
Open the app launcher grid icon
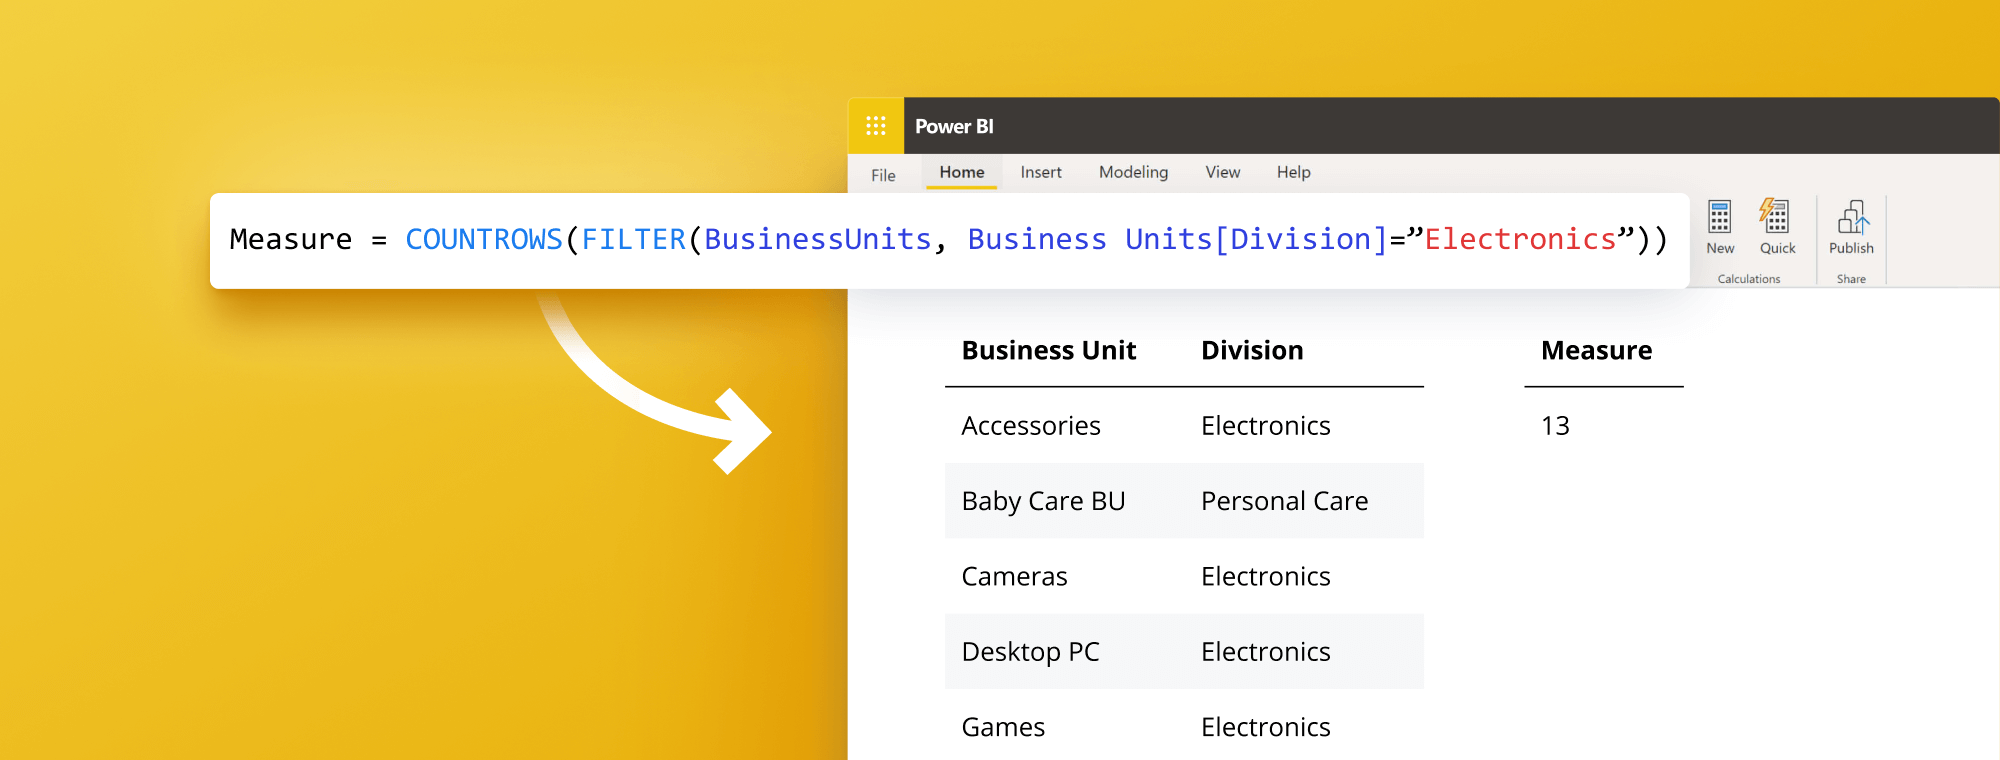pyautogui.click(x=875, y=126)
